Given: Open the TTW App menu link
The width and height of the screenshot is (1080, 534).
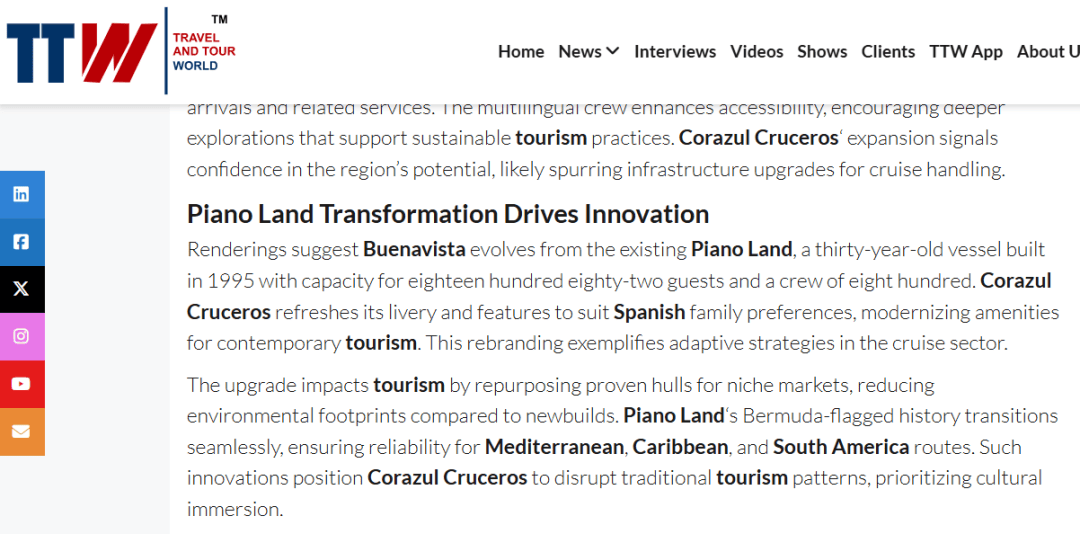Looking at the screenshot, I should [x=965, y=52].
